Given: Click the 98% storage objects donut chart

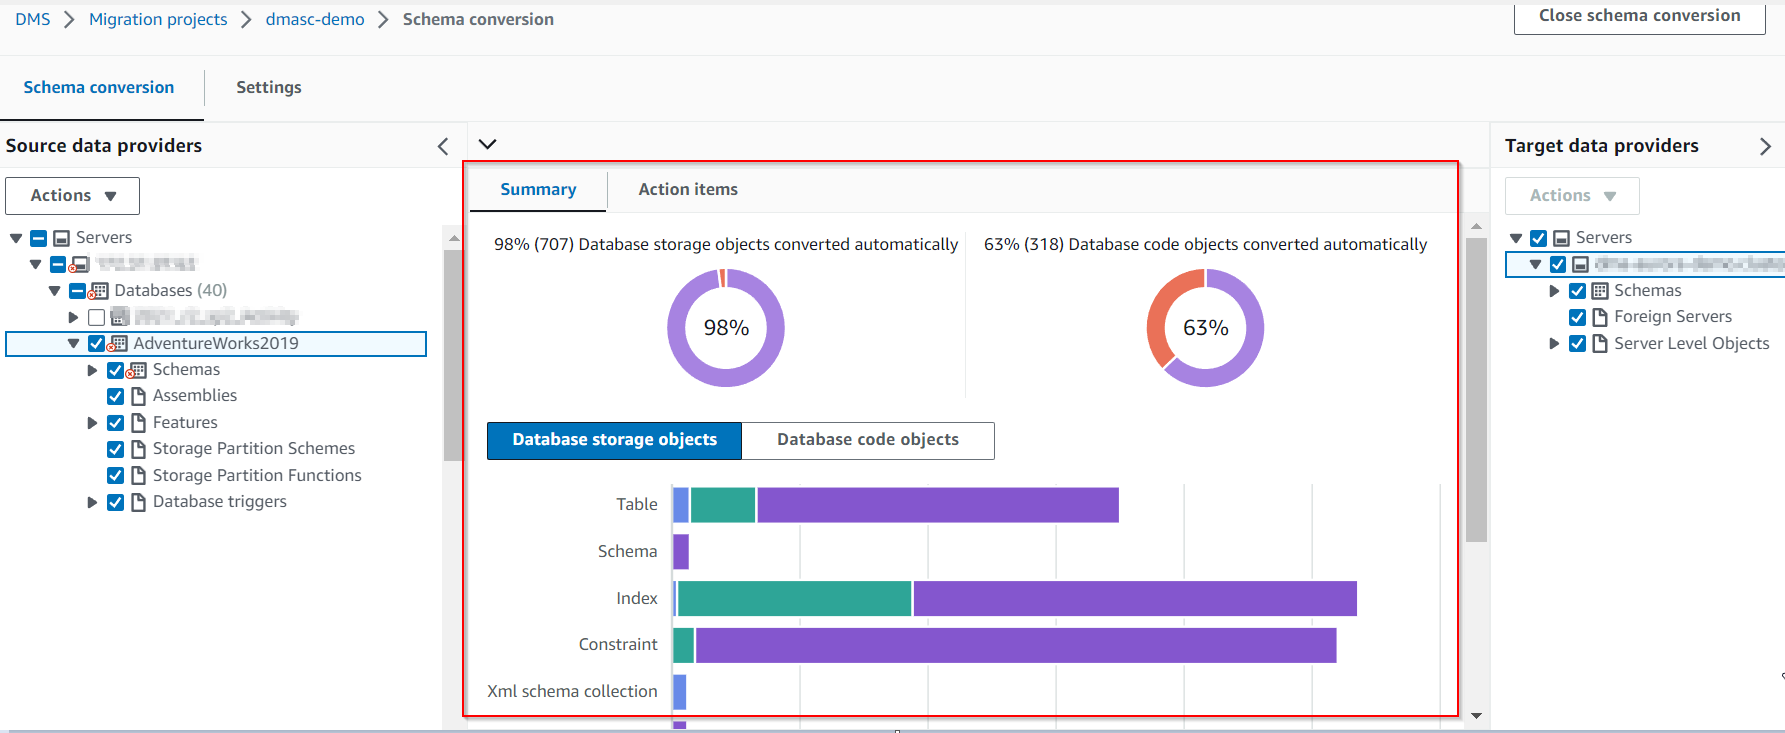Looking at the screenshot, I should [726, 328].
